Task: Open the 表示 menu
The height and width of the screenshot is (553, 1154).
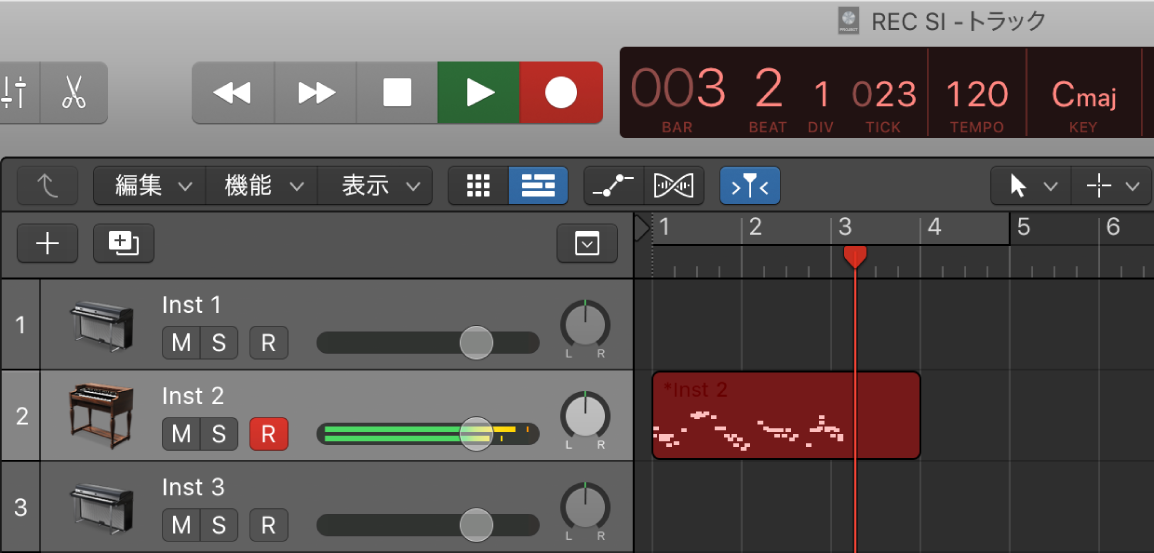Action: [375, 186]
